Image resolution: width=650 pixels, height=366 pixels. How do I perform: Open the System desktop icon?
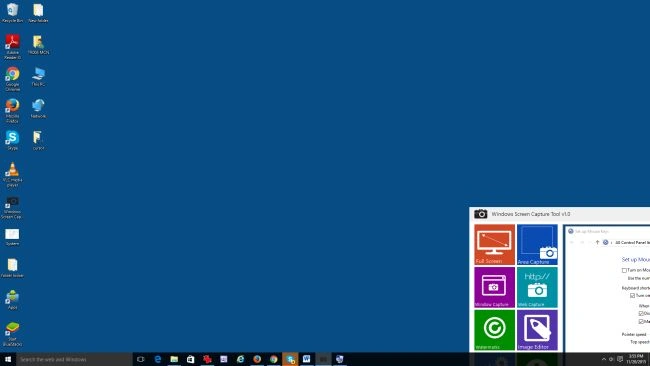click(x=12, y=237)
